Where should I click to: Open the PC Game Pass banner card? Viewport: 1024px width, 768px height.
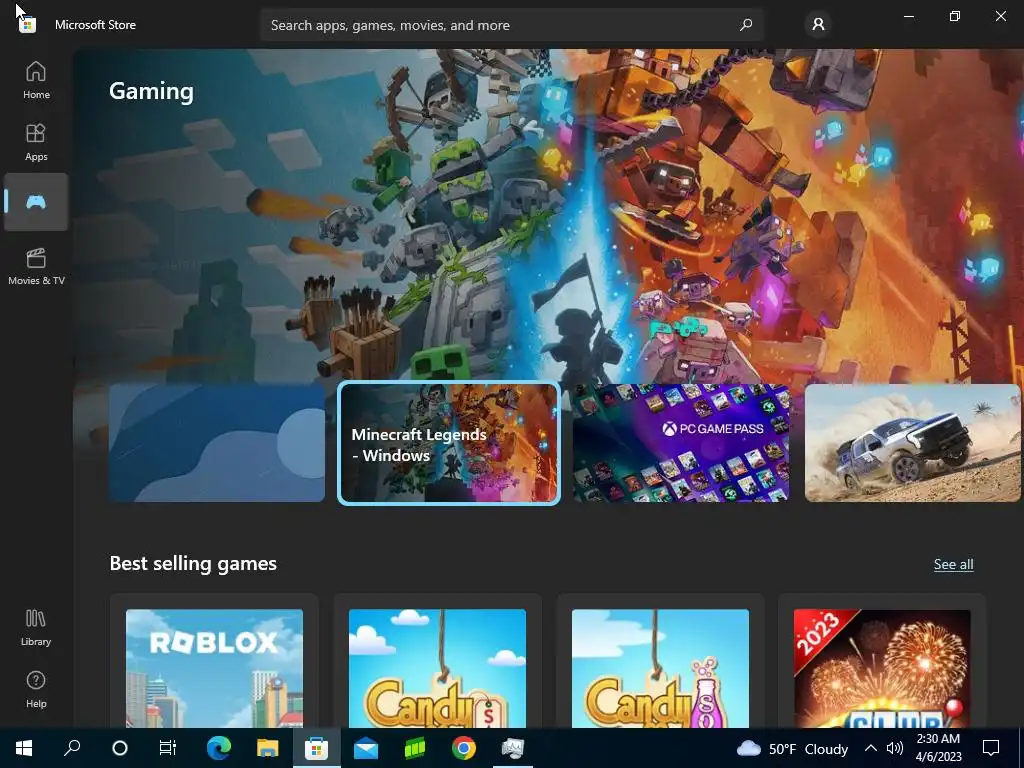click(680, 443)
